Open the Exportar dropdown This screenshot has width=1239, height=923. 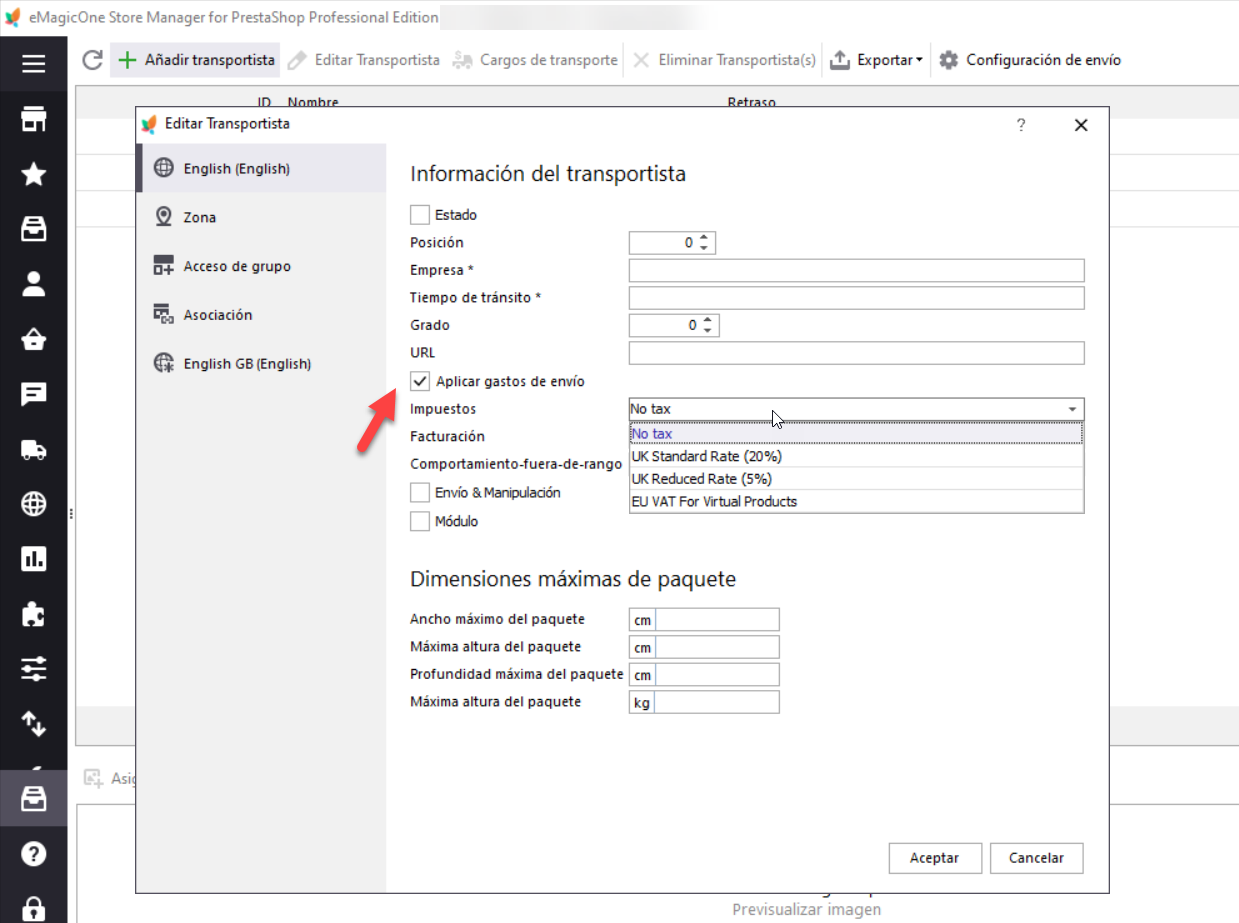pos(877,60)
